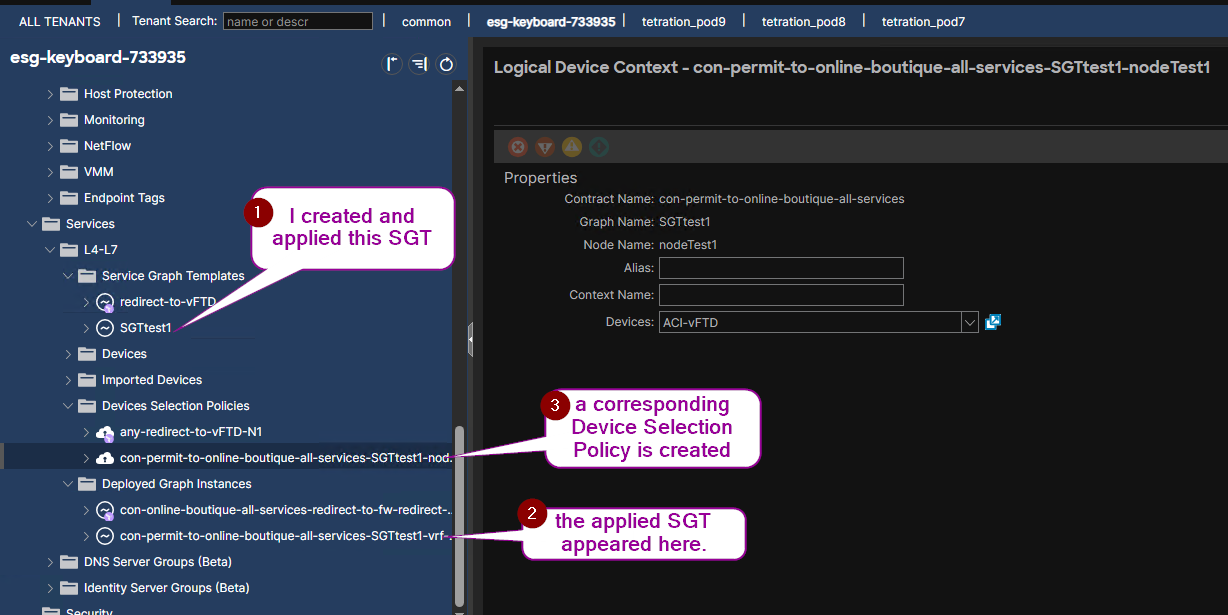Click the Context Name input field
Screen dimensions: 1228x615
coord(781,295)
